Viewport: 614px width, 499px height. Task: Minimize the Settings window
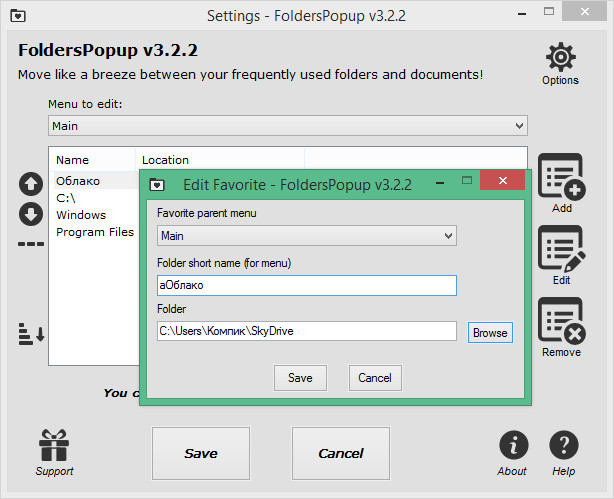click(x=522, y=14)
